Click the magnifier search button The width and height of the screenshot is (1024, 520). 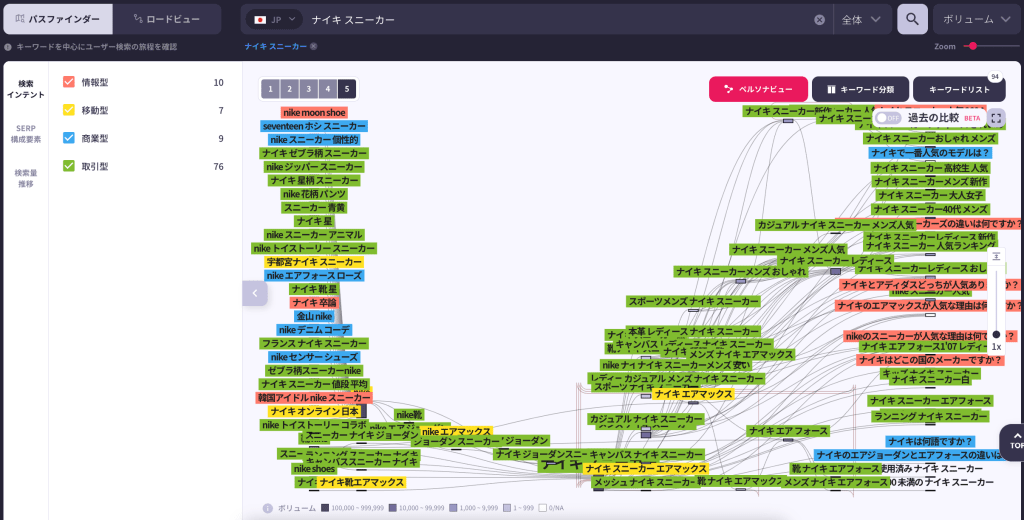point(911,19)
